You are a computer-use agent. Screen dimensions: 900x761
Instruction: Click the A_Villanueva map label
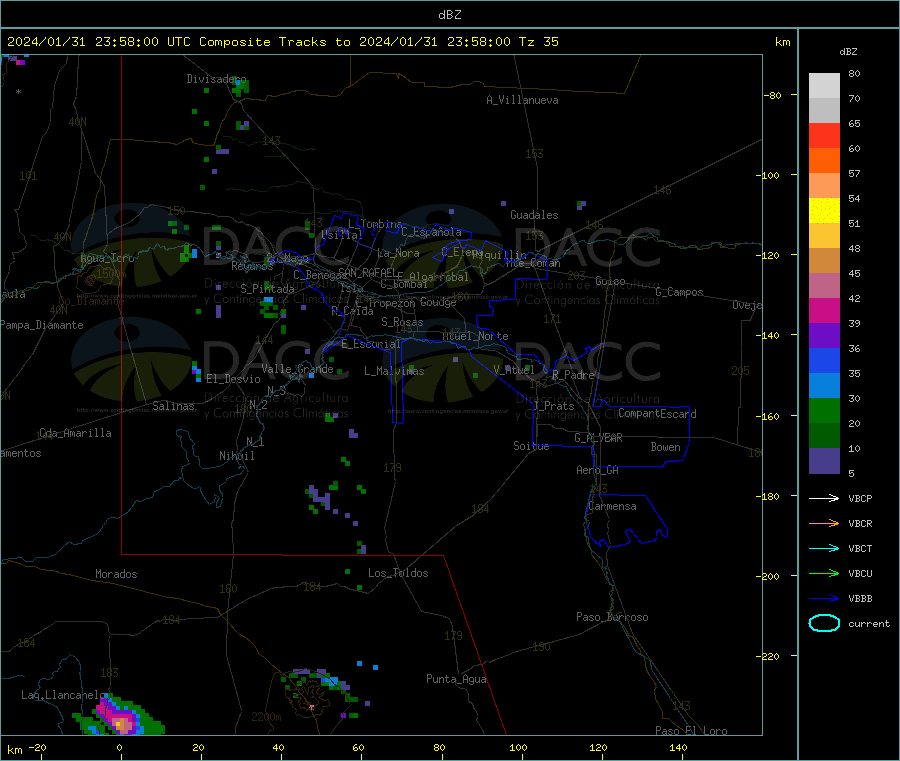(x=522, y=100)
